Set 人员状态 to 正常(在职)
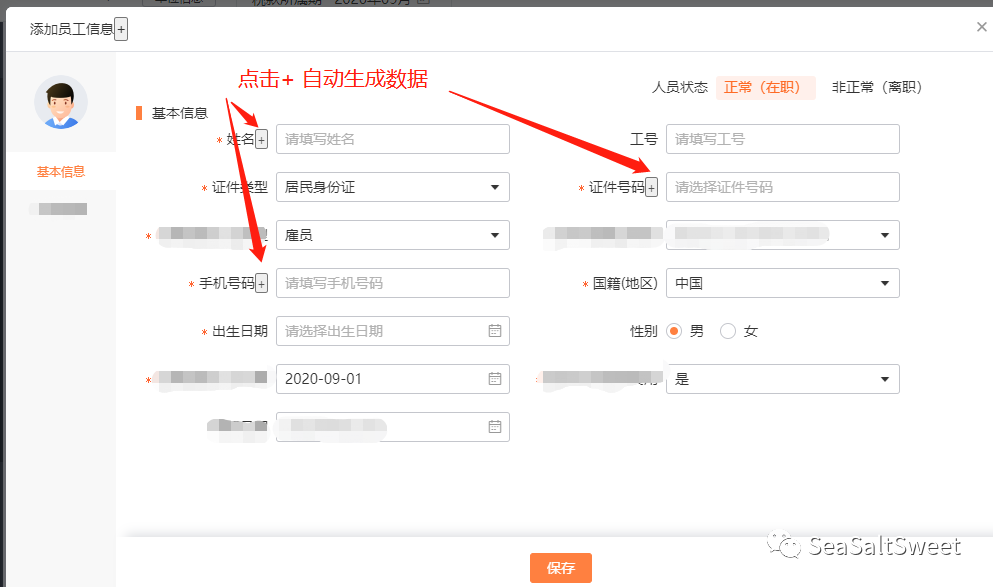 [x=765, y=87]
